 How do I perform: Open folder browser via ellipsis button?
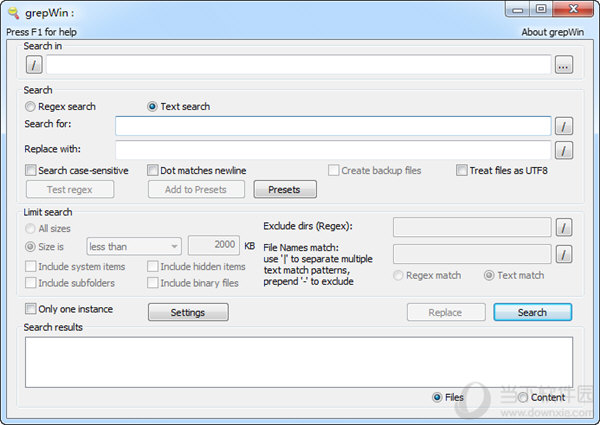click(564, 65)
